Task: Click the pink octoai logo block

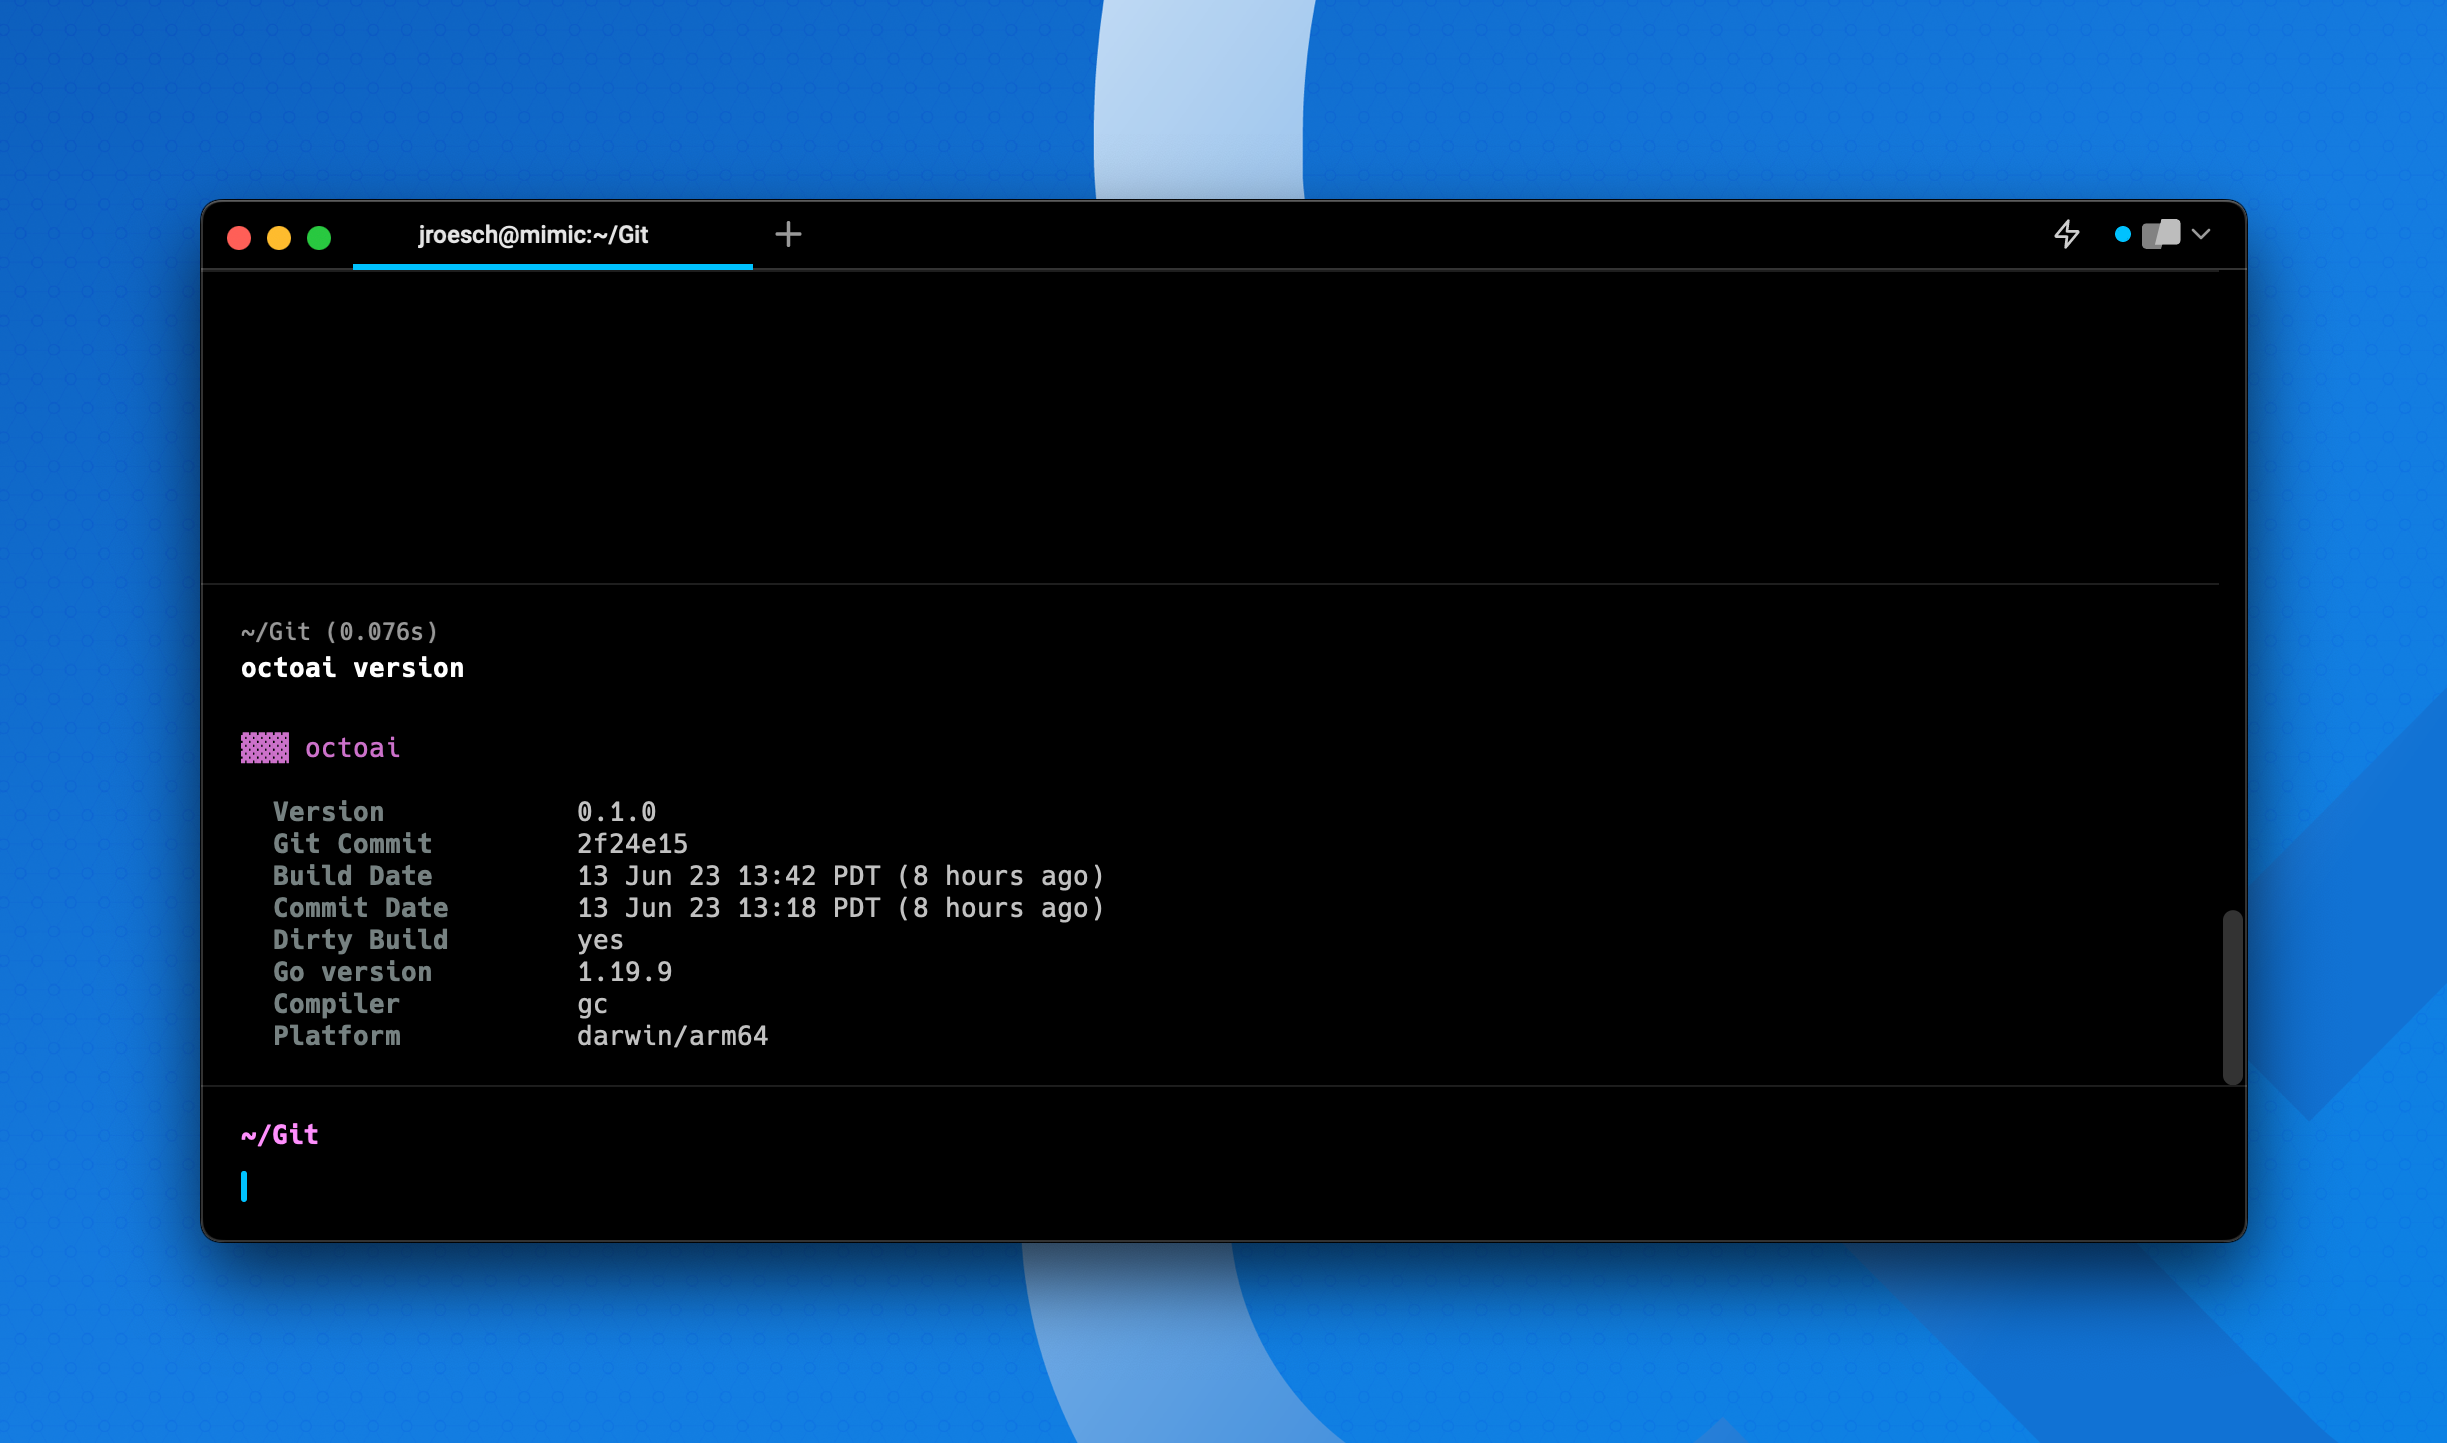Action: [265, 748]
